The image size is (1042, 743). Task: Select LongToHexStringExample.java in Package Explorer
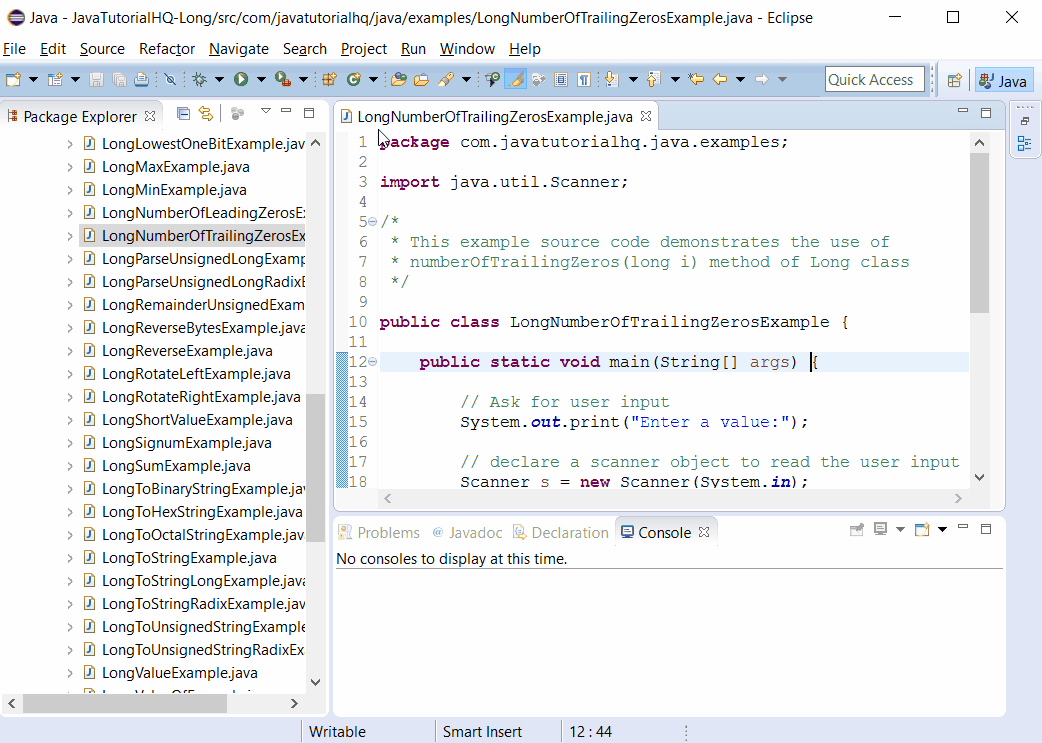tap(202, 512)
